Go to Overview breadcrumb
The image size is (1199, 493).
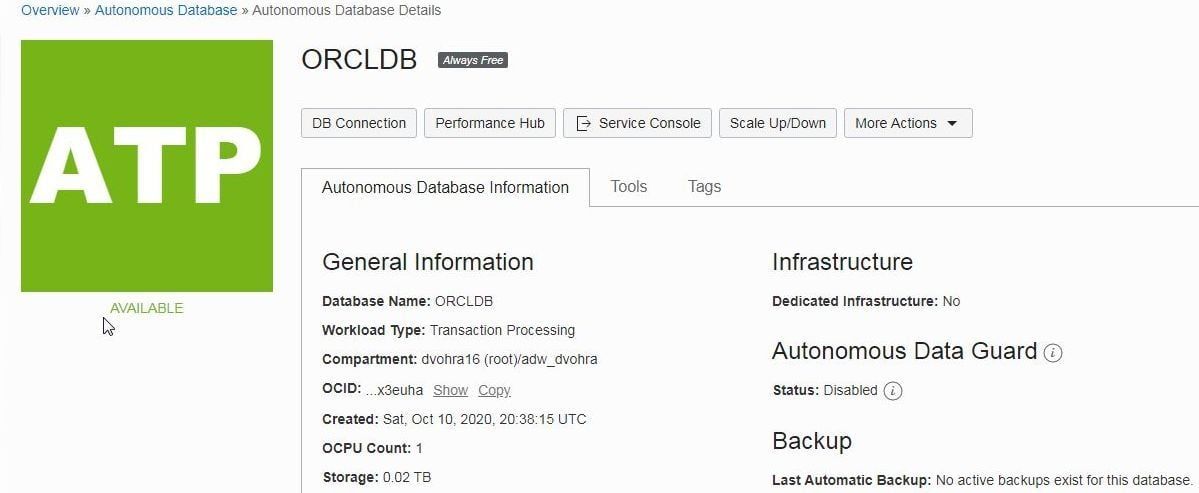(50, 11)
